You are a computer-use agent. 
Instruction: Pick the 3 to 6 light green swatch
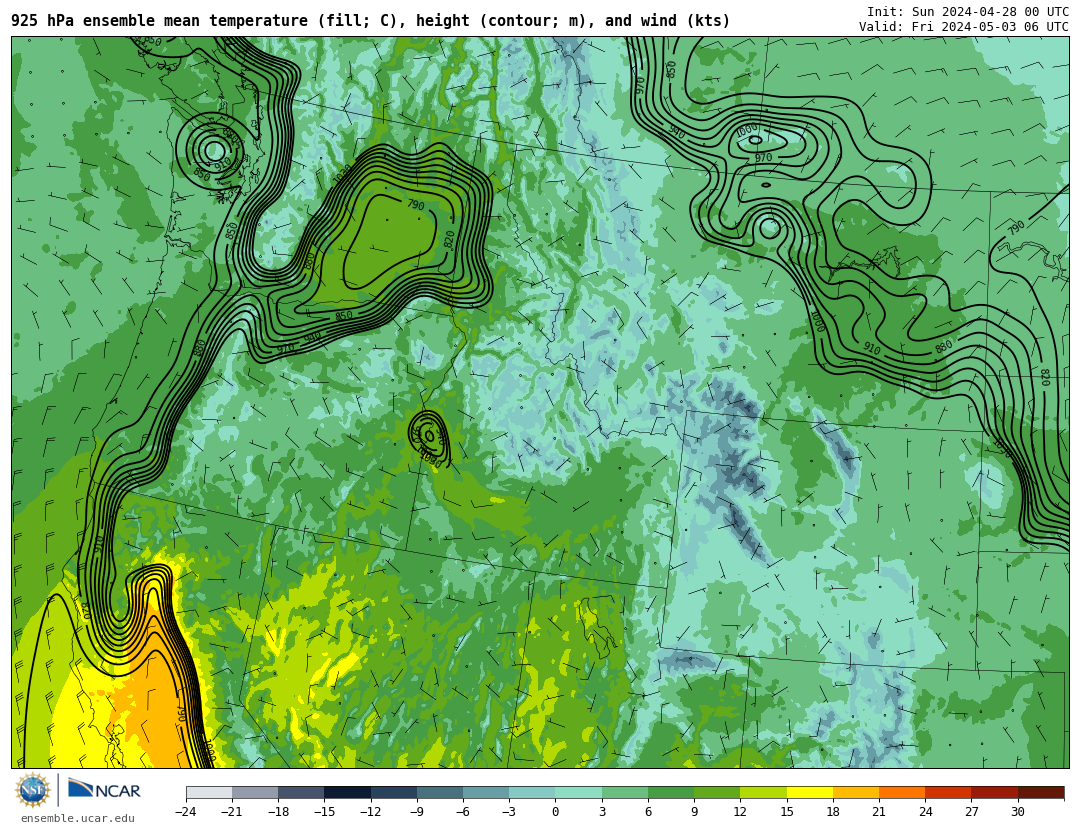[625, 792]
